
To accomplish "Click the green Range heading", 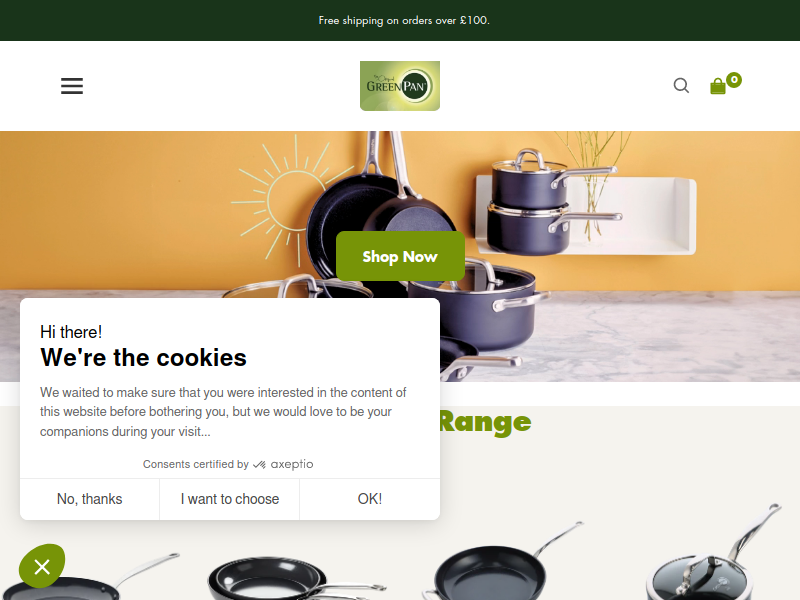I will point(485,422).
